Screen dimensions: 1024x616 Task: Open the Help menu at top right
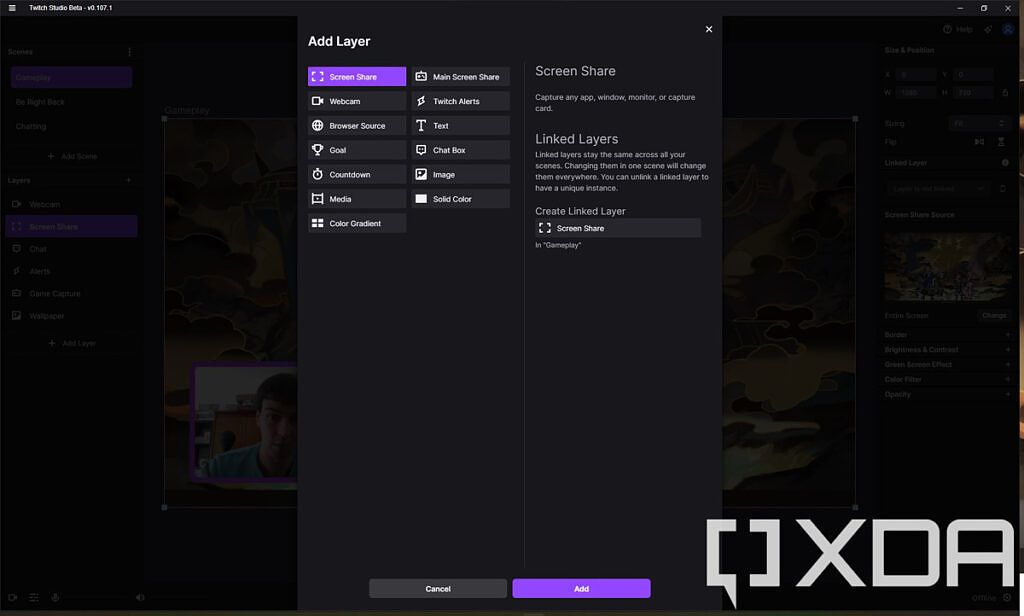[x=957, y=28]
